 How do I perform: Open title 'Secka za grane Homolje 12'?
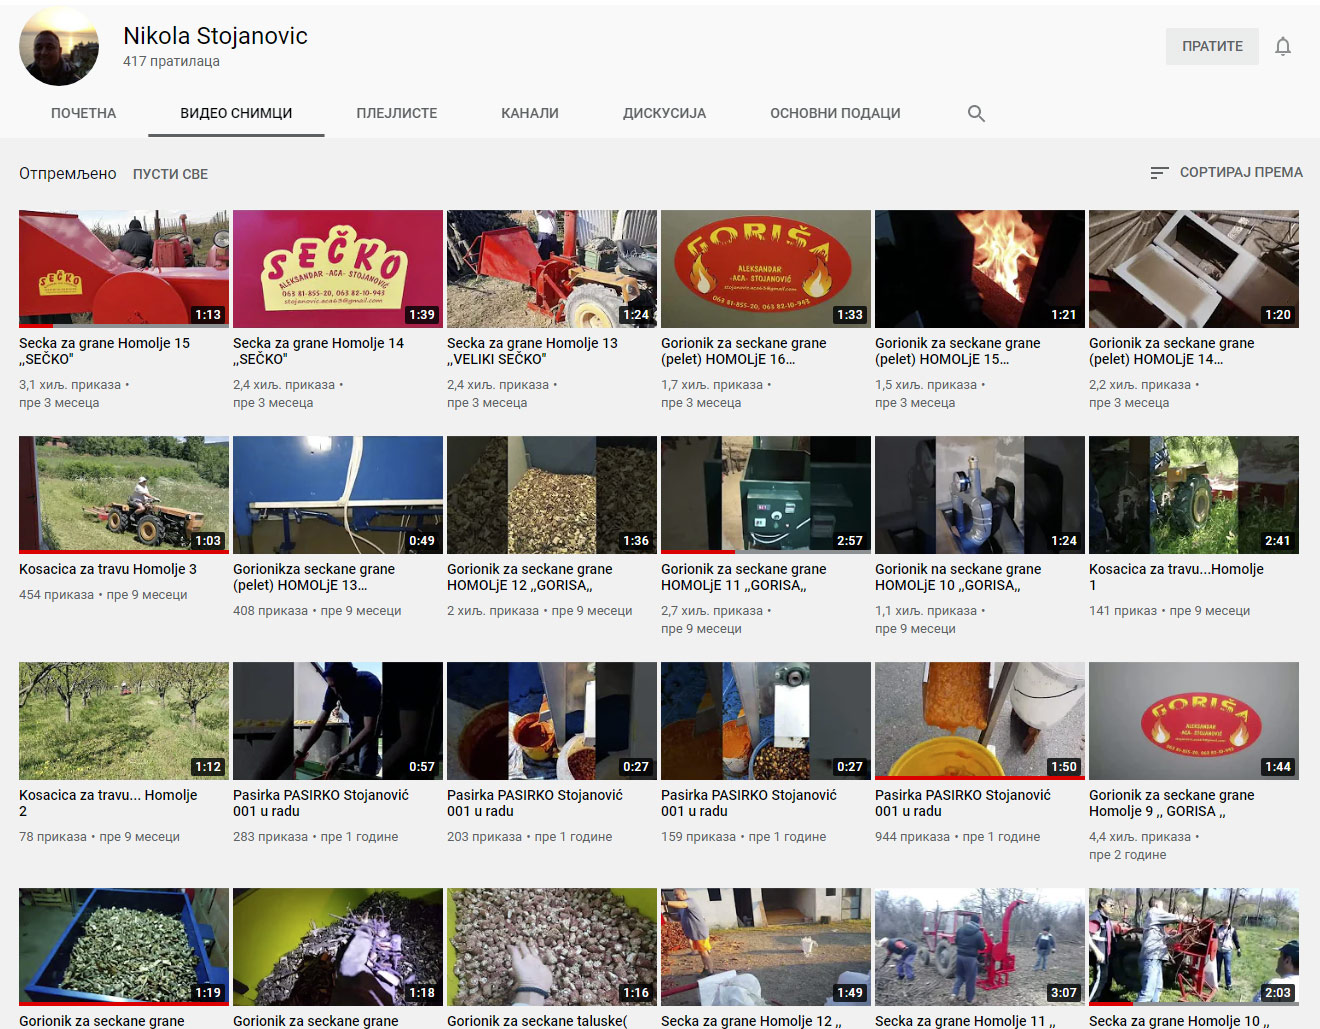coord(751,1021)
